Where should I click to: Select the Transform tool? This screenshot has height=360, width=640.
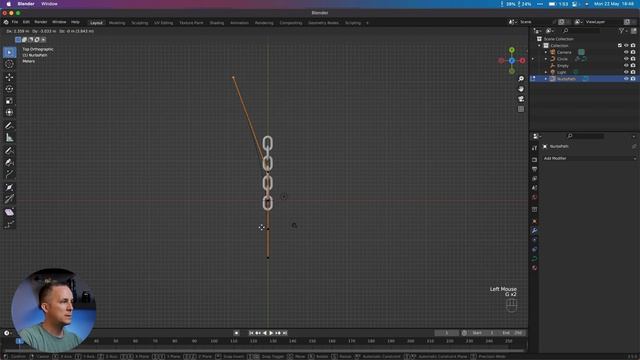click(9, 113)
